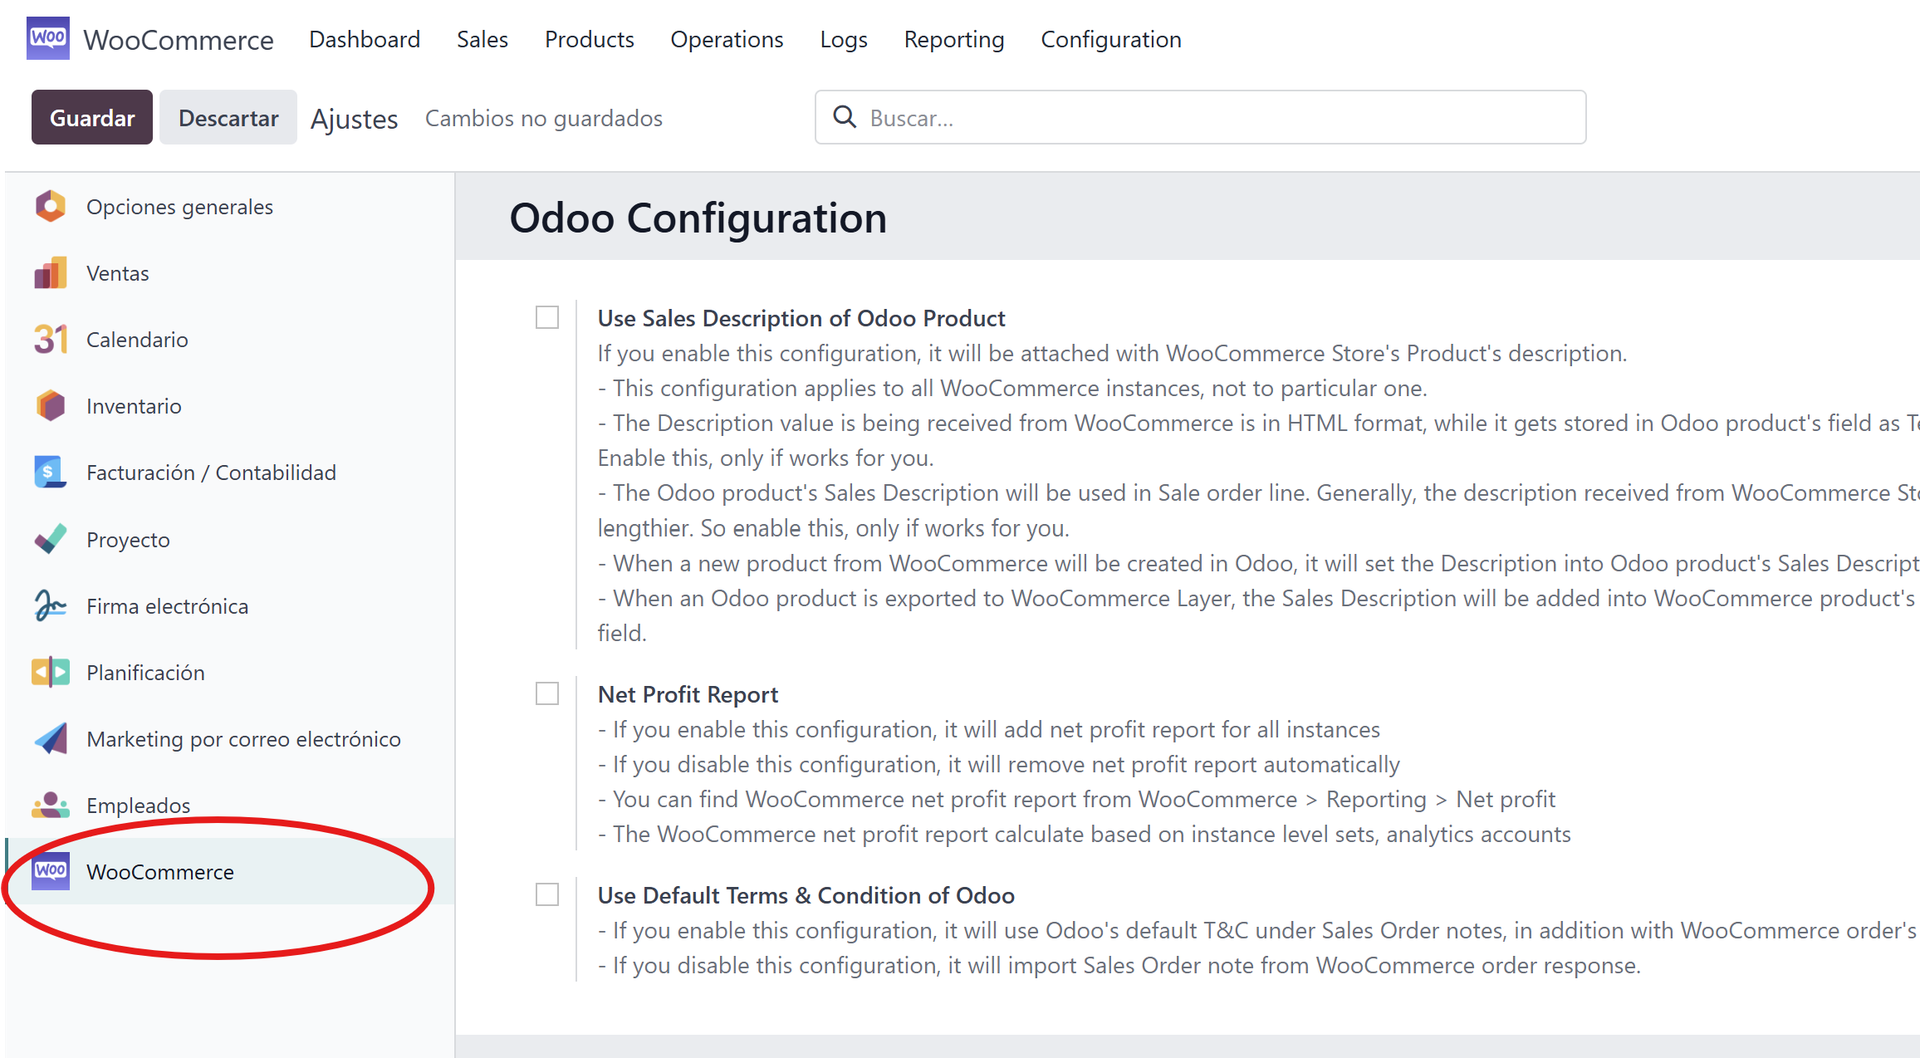
Task: Click 'Use Sales Description of Odoo Product' label
Action: pyautogui.click(x=801, y=318)
